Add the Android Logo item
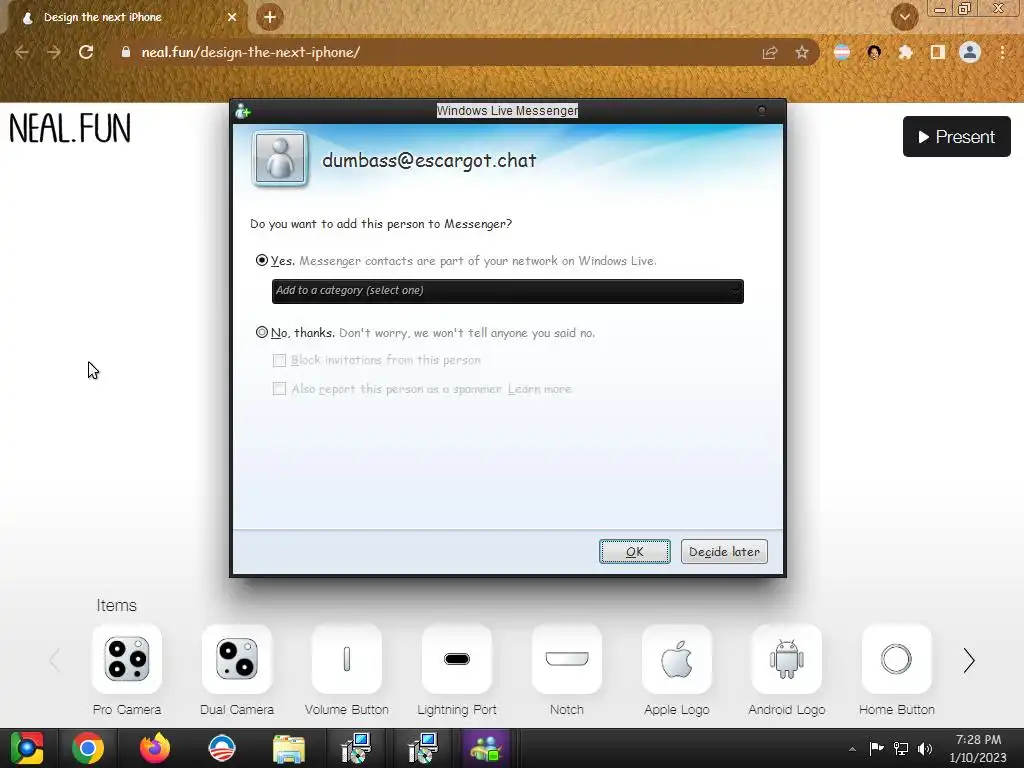This screenshot has width=1024, height=768. click(787, 659)
